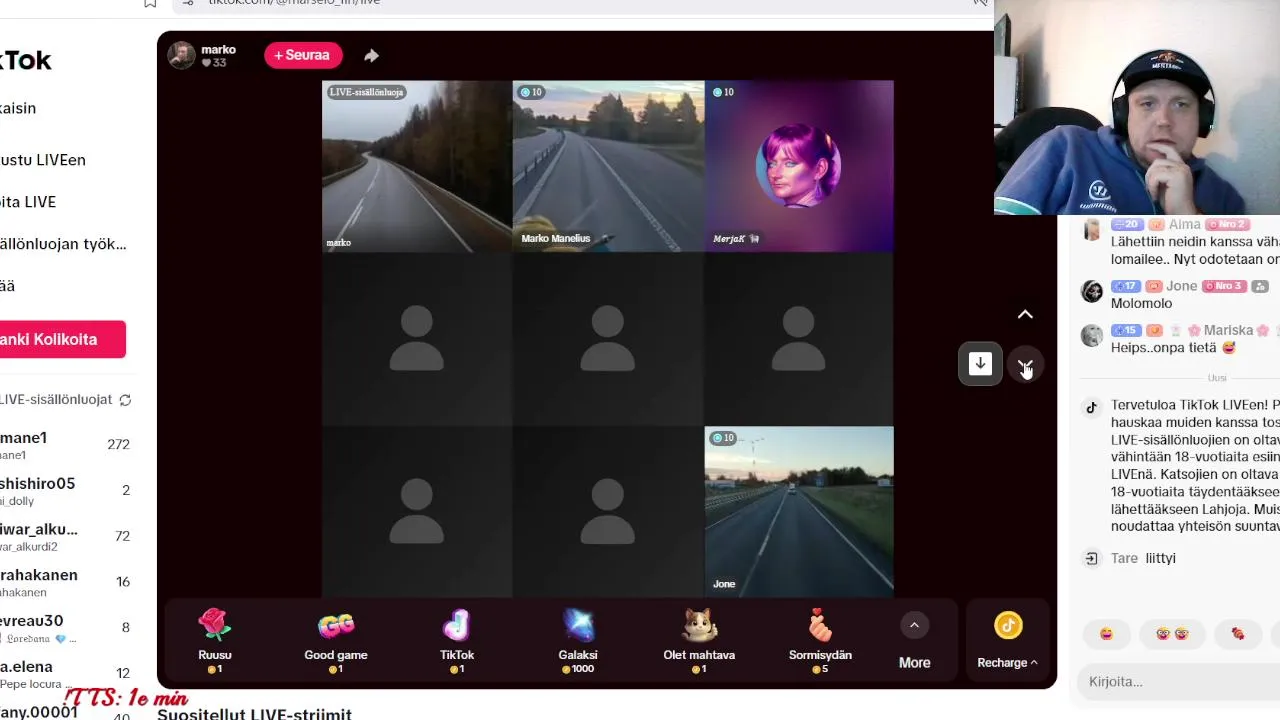Open the shishiro05 creator row
This screenshot has width=1280, height=720.
(x=65, y=491)
